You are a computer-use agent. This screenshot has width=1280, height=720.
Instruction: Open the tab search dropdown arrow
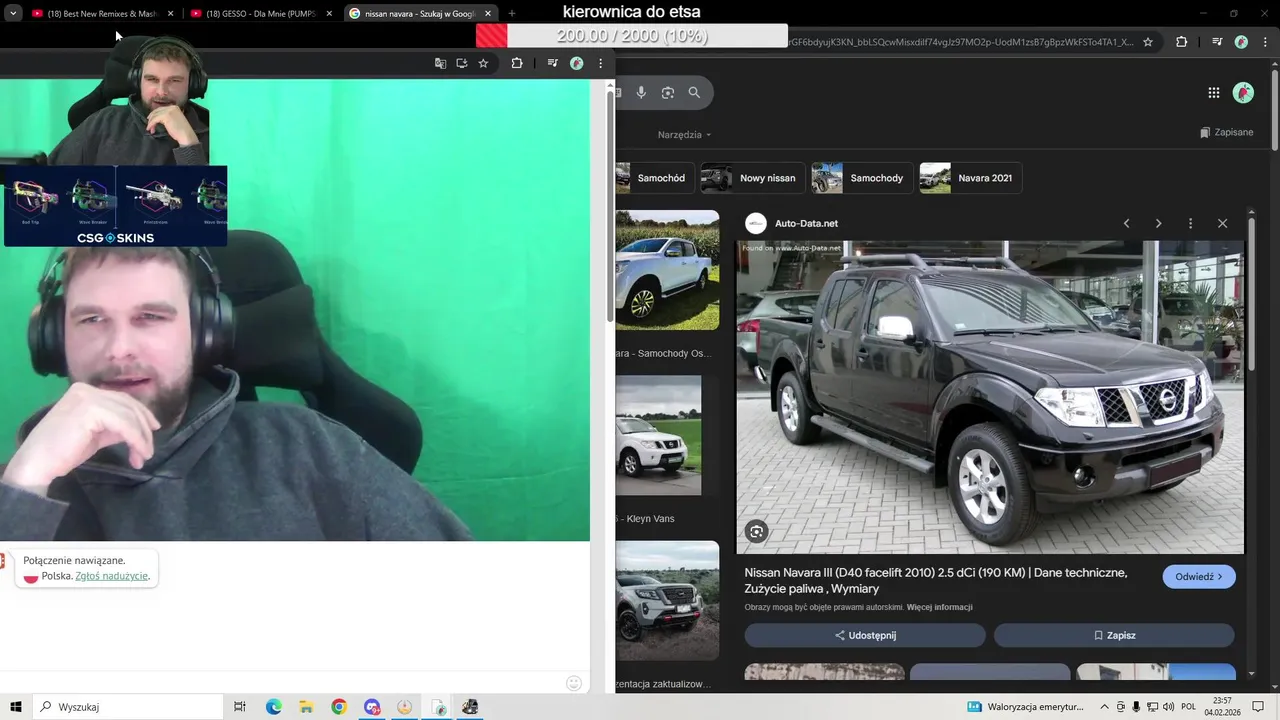point(13,14)
